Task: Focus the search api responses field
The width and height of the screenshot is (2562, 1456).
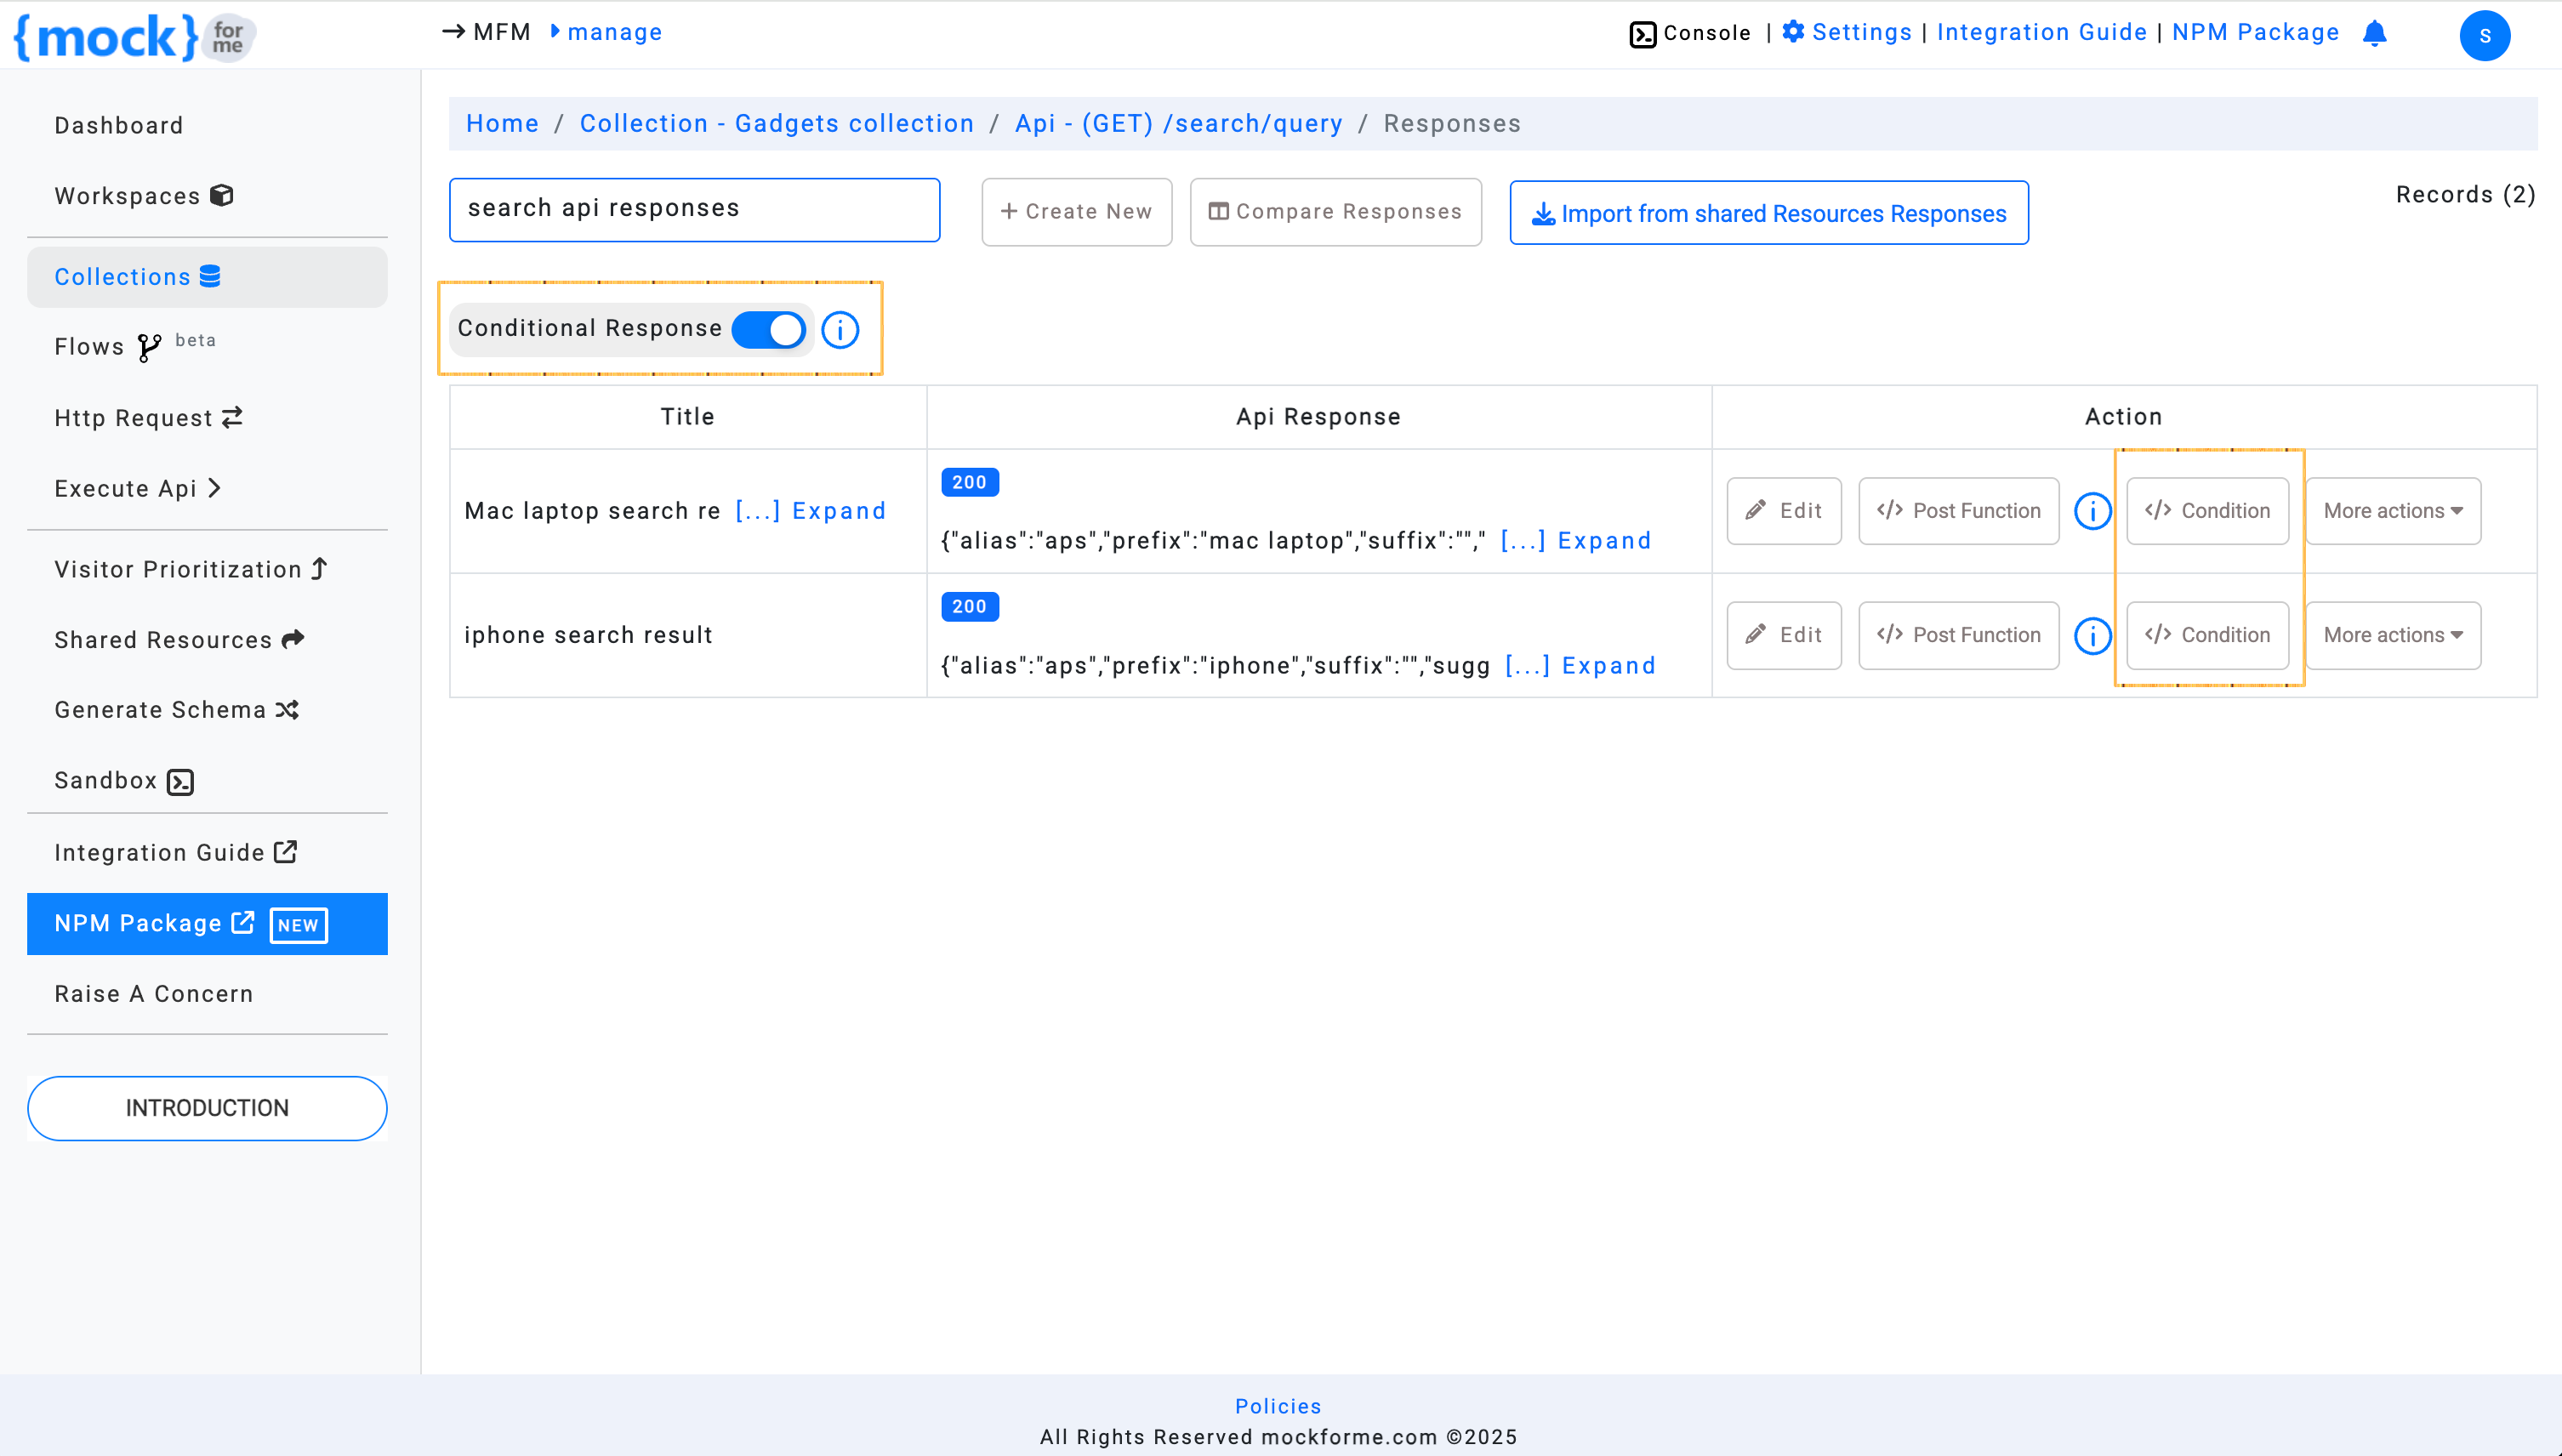Action: pyautogui.click(x=694, y=210)
